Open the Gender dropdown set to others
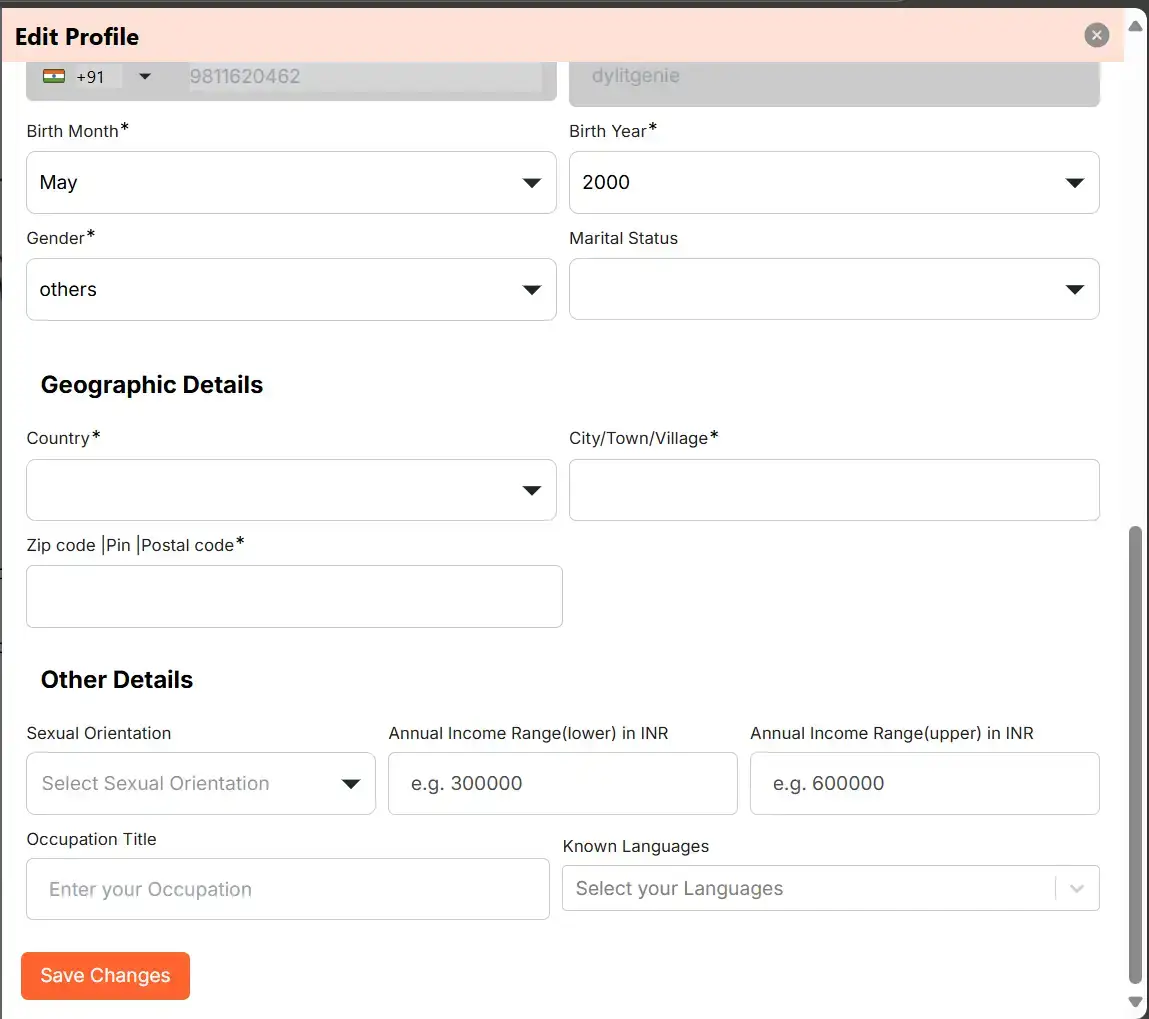Screen dimensions: 1149x1019 tap(291, 290)
